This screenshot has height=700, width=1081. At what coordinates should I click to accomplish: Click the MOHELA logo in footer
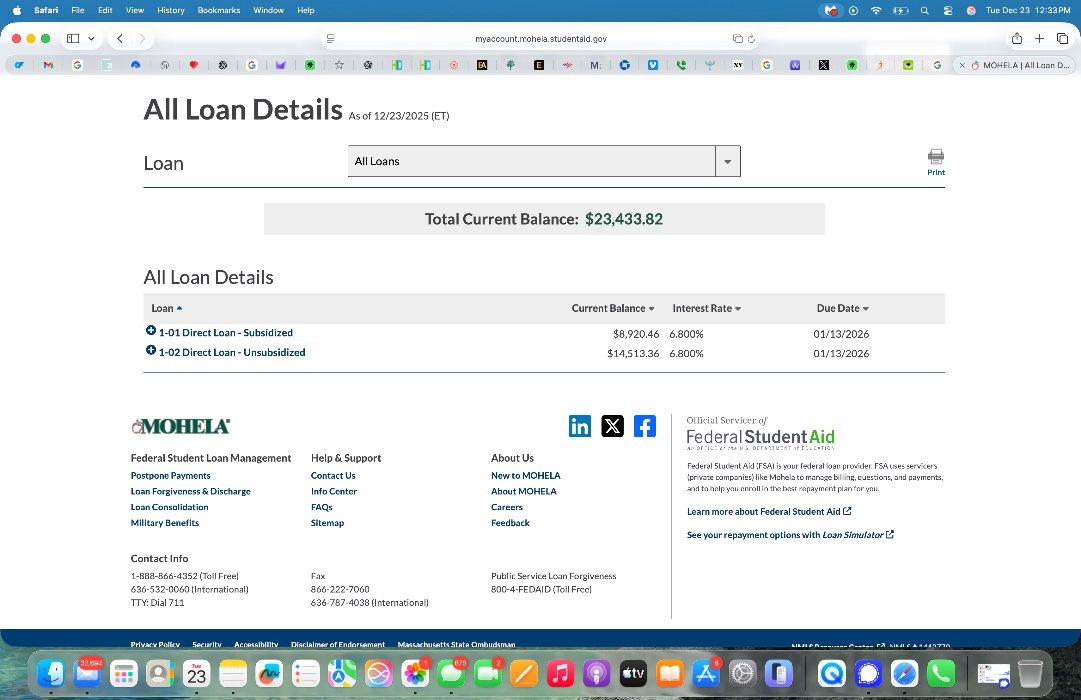[x=181, y=427]
